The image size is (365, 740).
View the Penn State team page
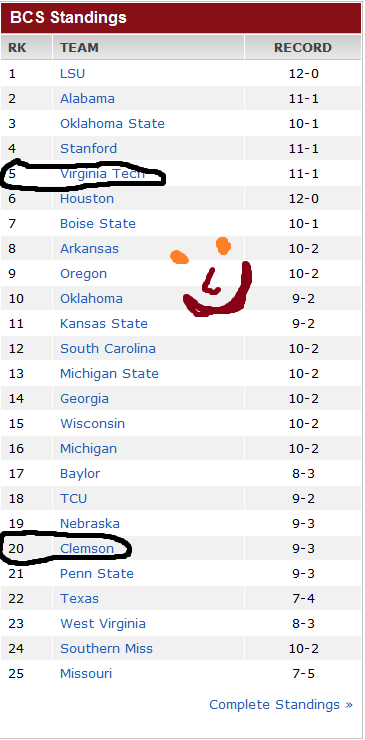point(97,574)
